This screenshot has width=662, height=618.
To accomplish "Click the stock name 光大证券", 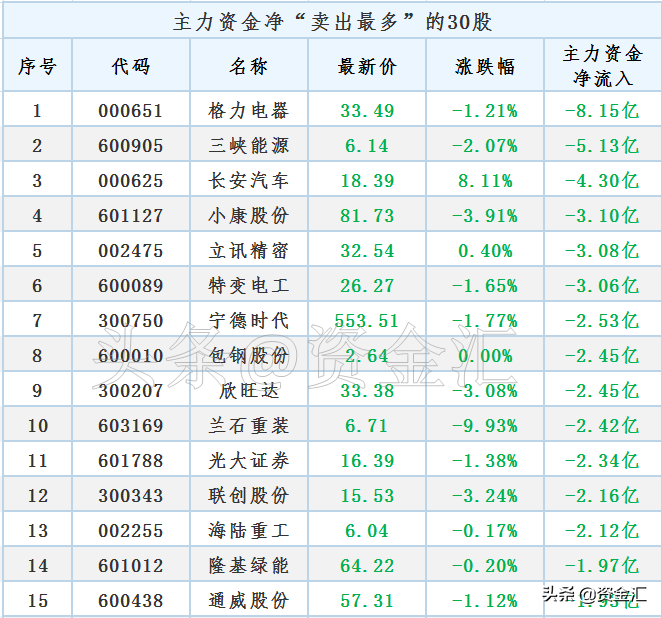I will coord(249,461).
